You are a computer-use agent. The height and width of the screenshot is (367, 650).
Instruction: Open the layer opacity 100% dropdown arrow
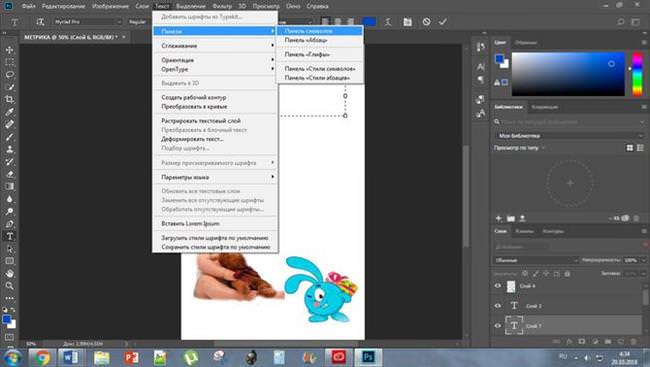click(x=643, y=260)
